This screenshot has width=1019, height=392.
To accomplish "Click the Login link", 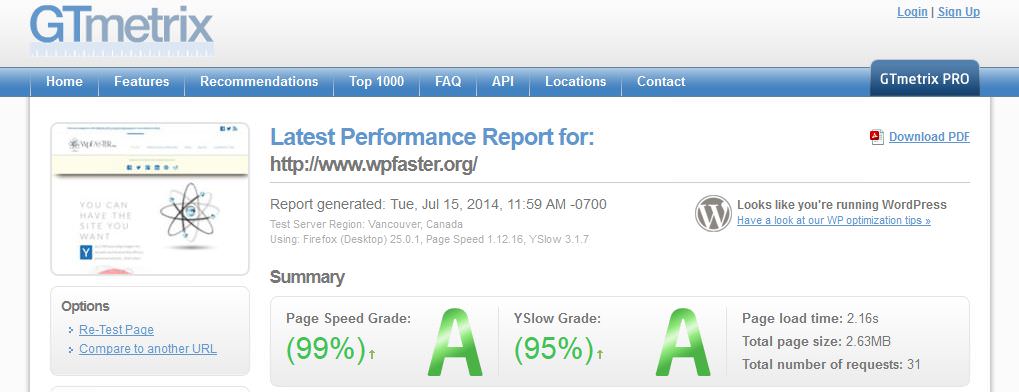I will coord(912,12).
